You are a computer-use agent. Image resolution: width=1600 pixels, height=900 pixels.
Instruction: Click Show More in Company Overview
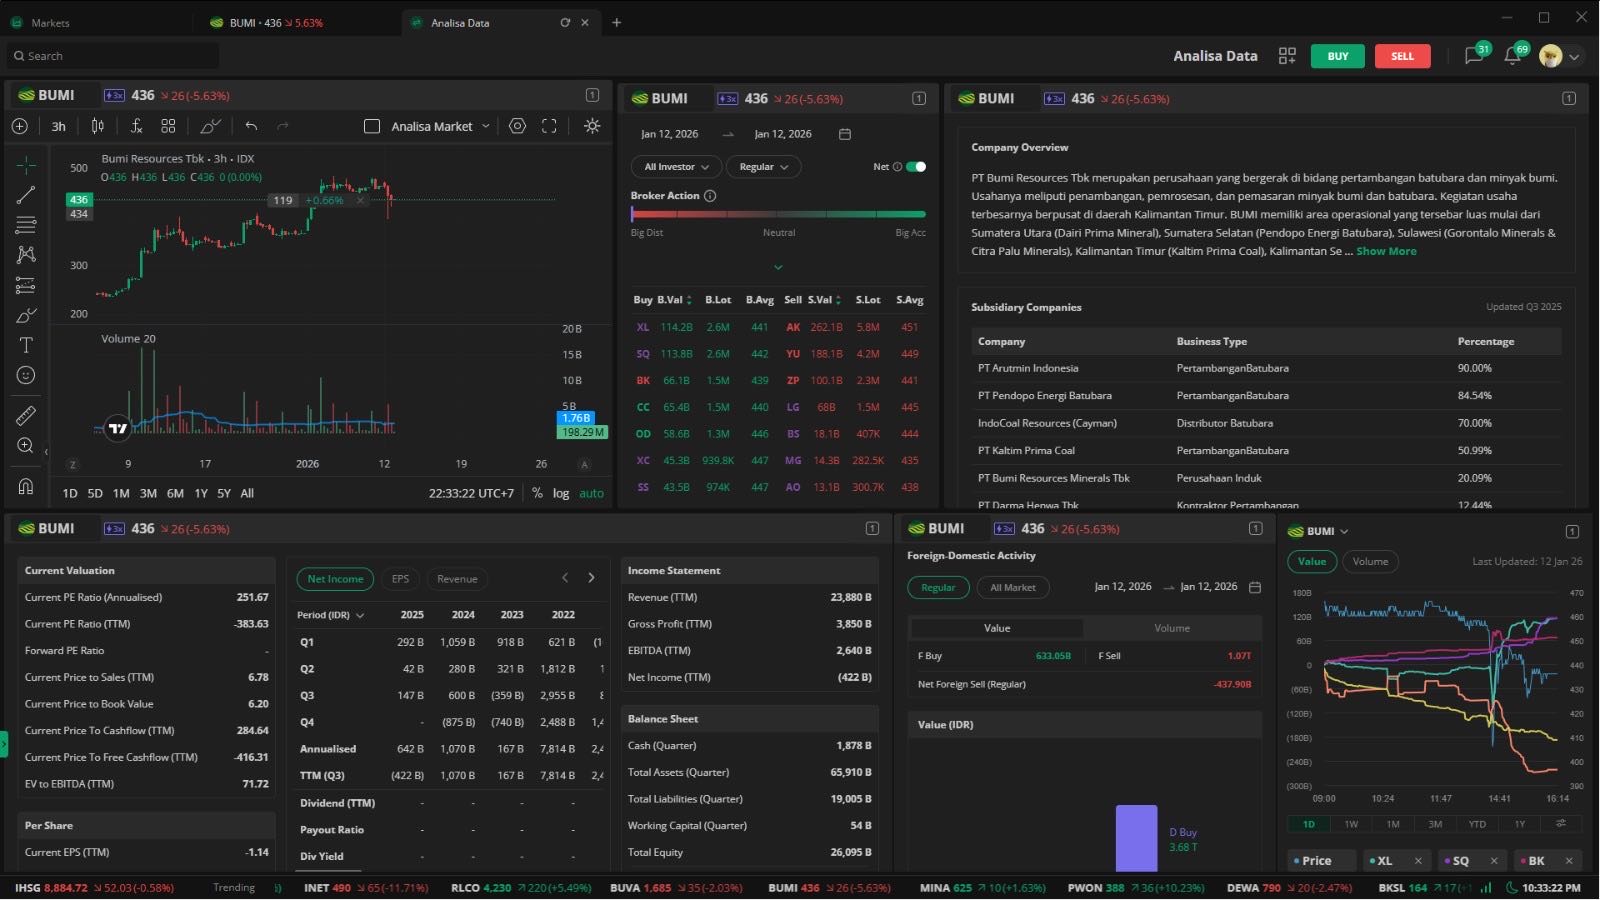[x=1386, y=251]
